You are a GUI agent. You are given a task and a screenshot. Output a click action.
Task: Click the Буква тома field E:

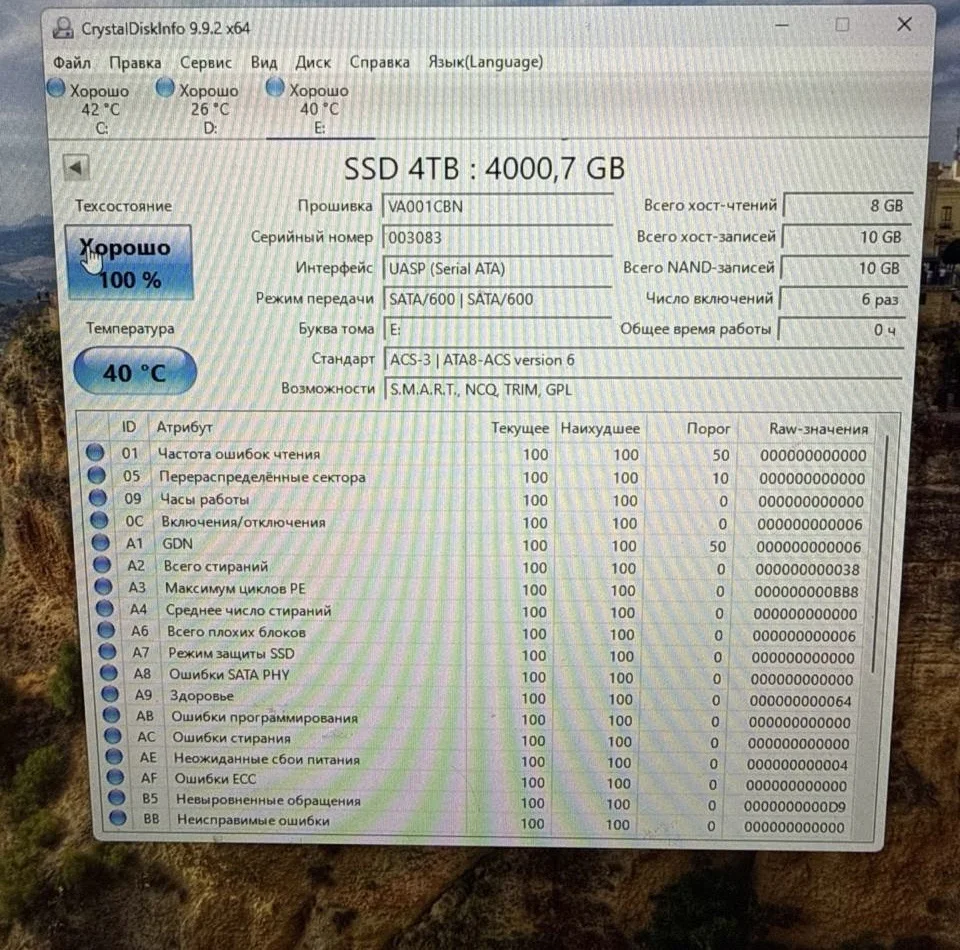click(x=497, y=330)
